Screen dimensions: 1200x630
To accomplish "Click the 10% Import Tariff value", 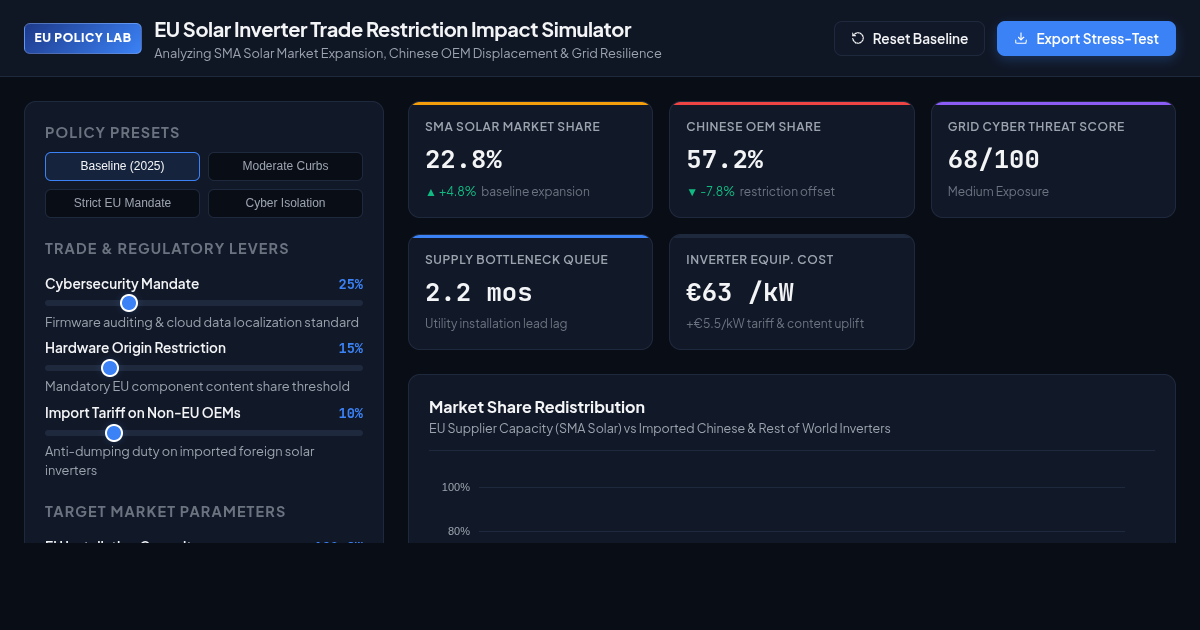I will [x=350, y=413].
